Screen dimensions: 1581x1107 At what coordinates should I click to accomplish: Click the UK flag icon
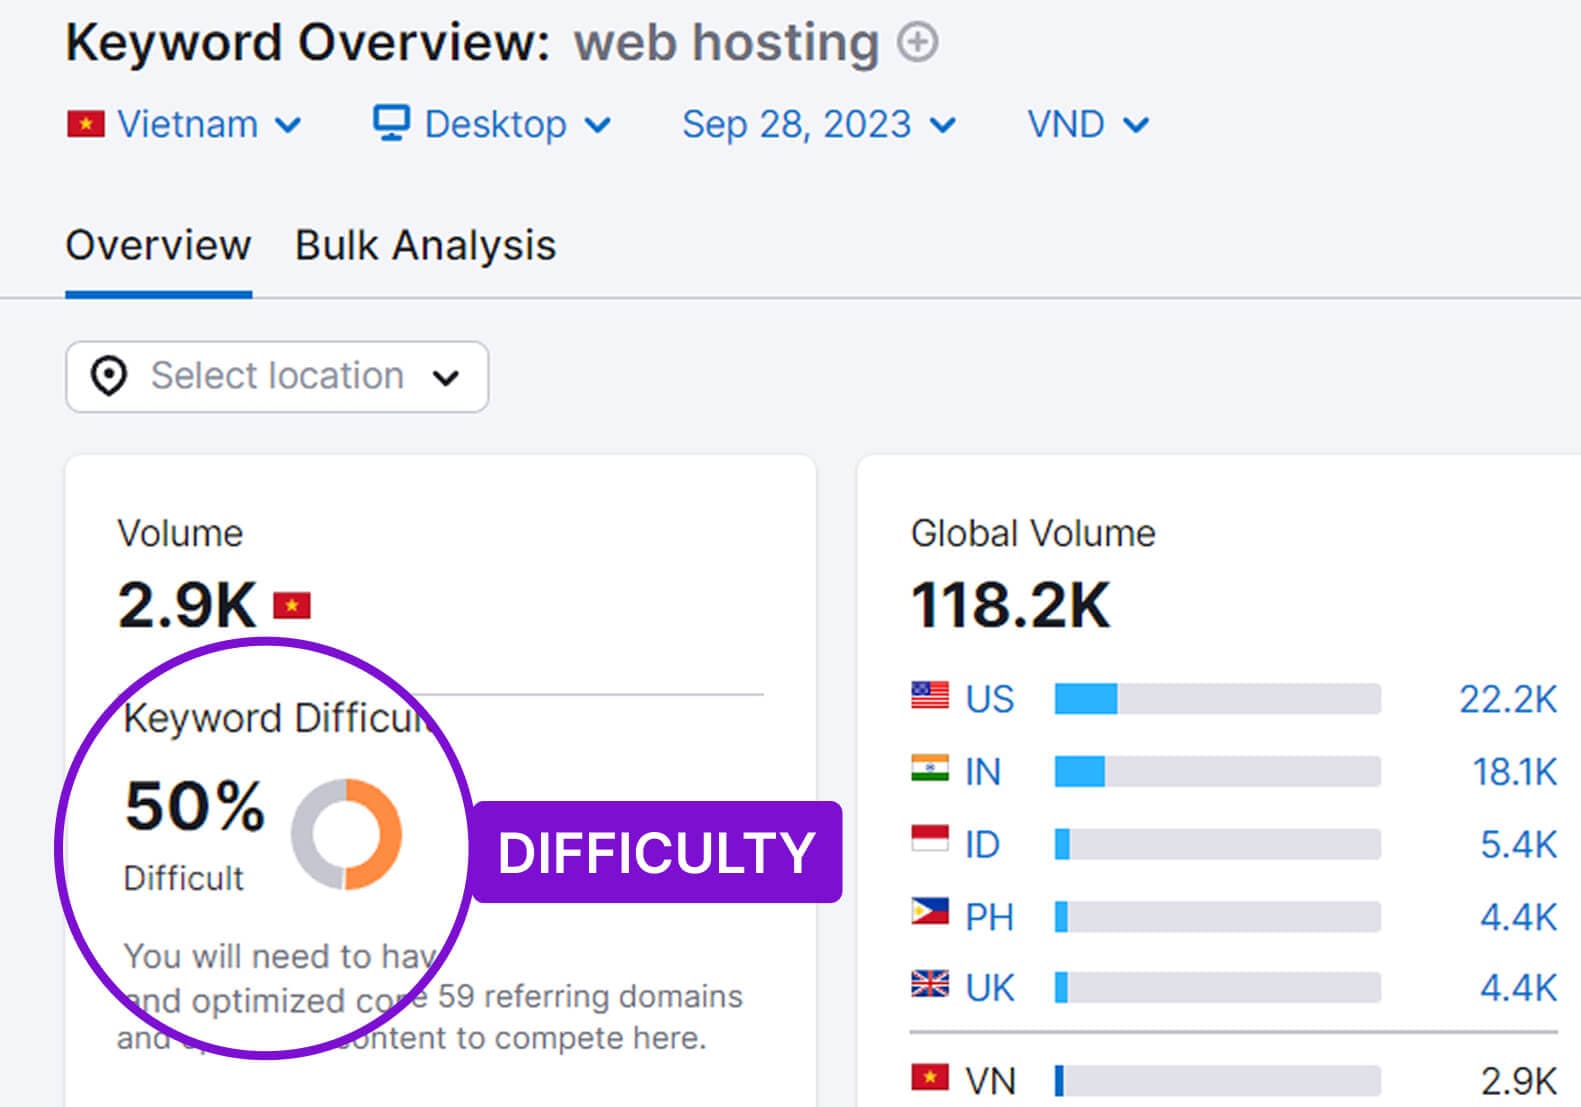pyautogui.click(x=929, y=986)
